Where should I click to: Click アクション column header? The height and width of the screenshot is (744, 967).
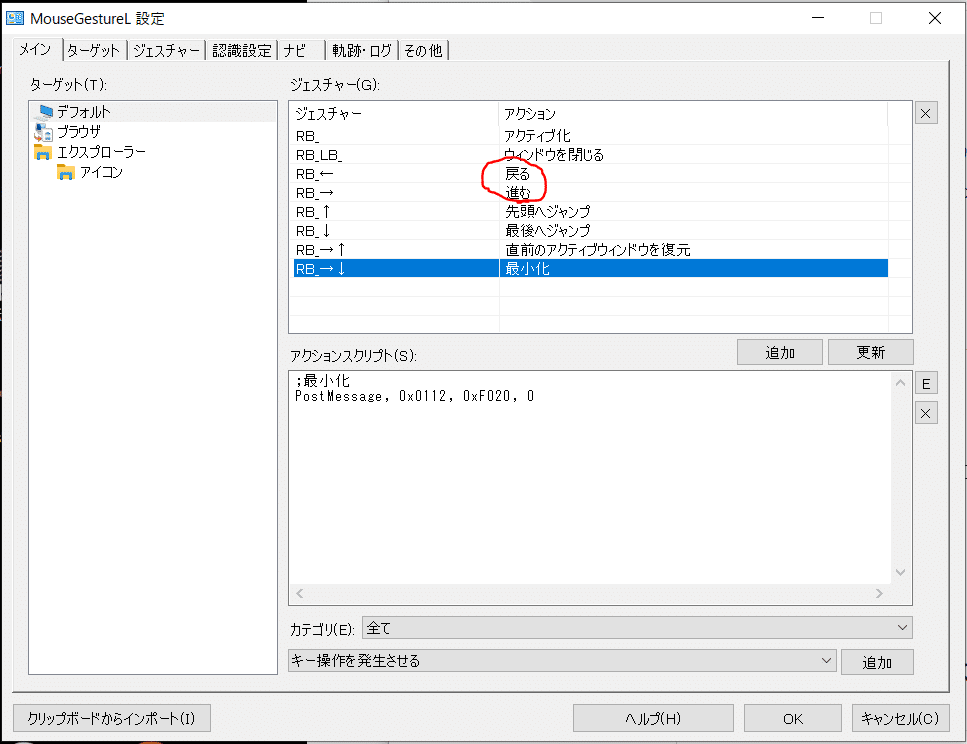pyautogui.click(x=693, y=114)
